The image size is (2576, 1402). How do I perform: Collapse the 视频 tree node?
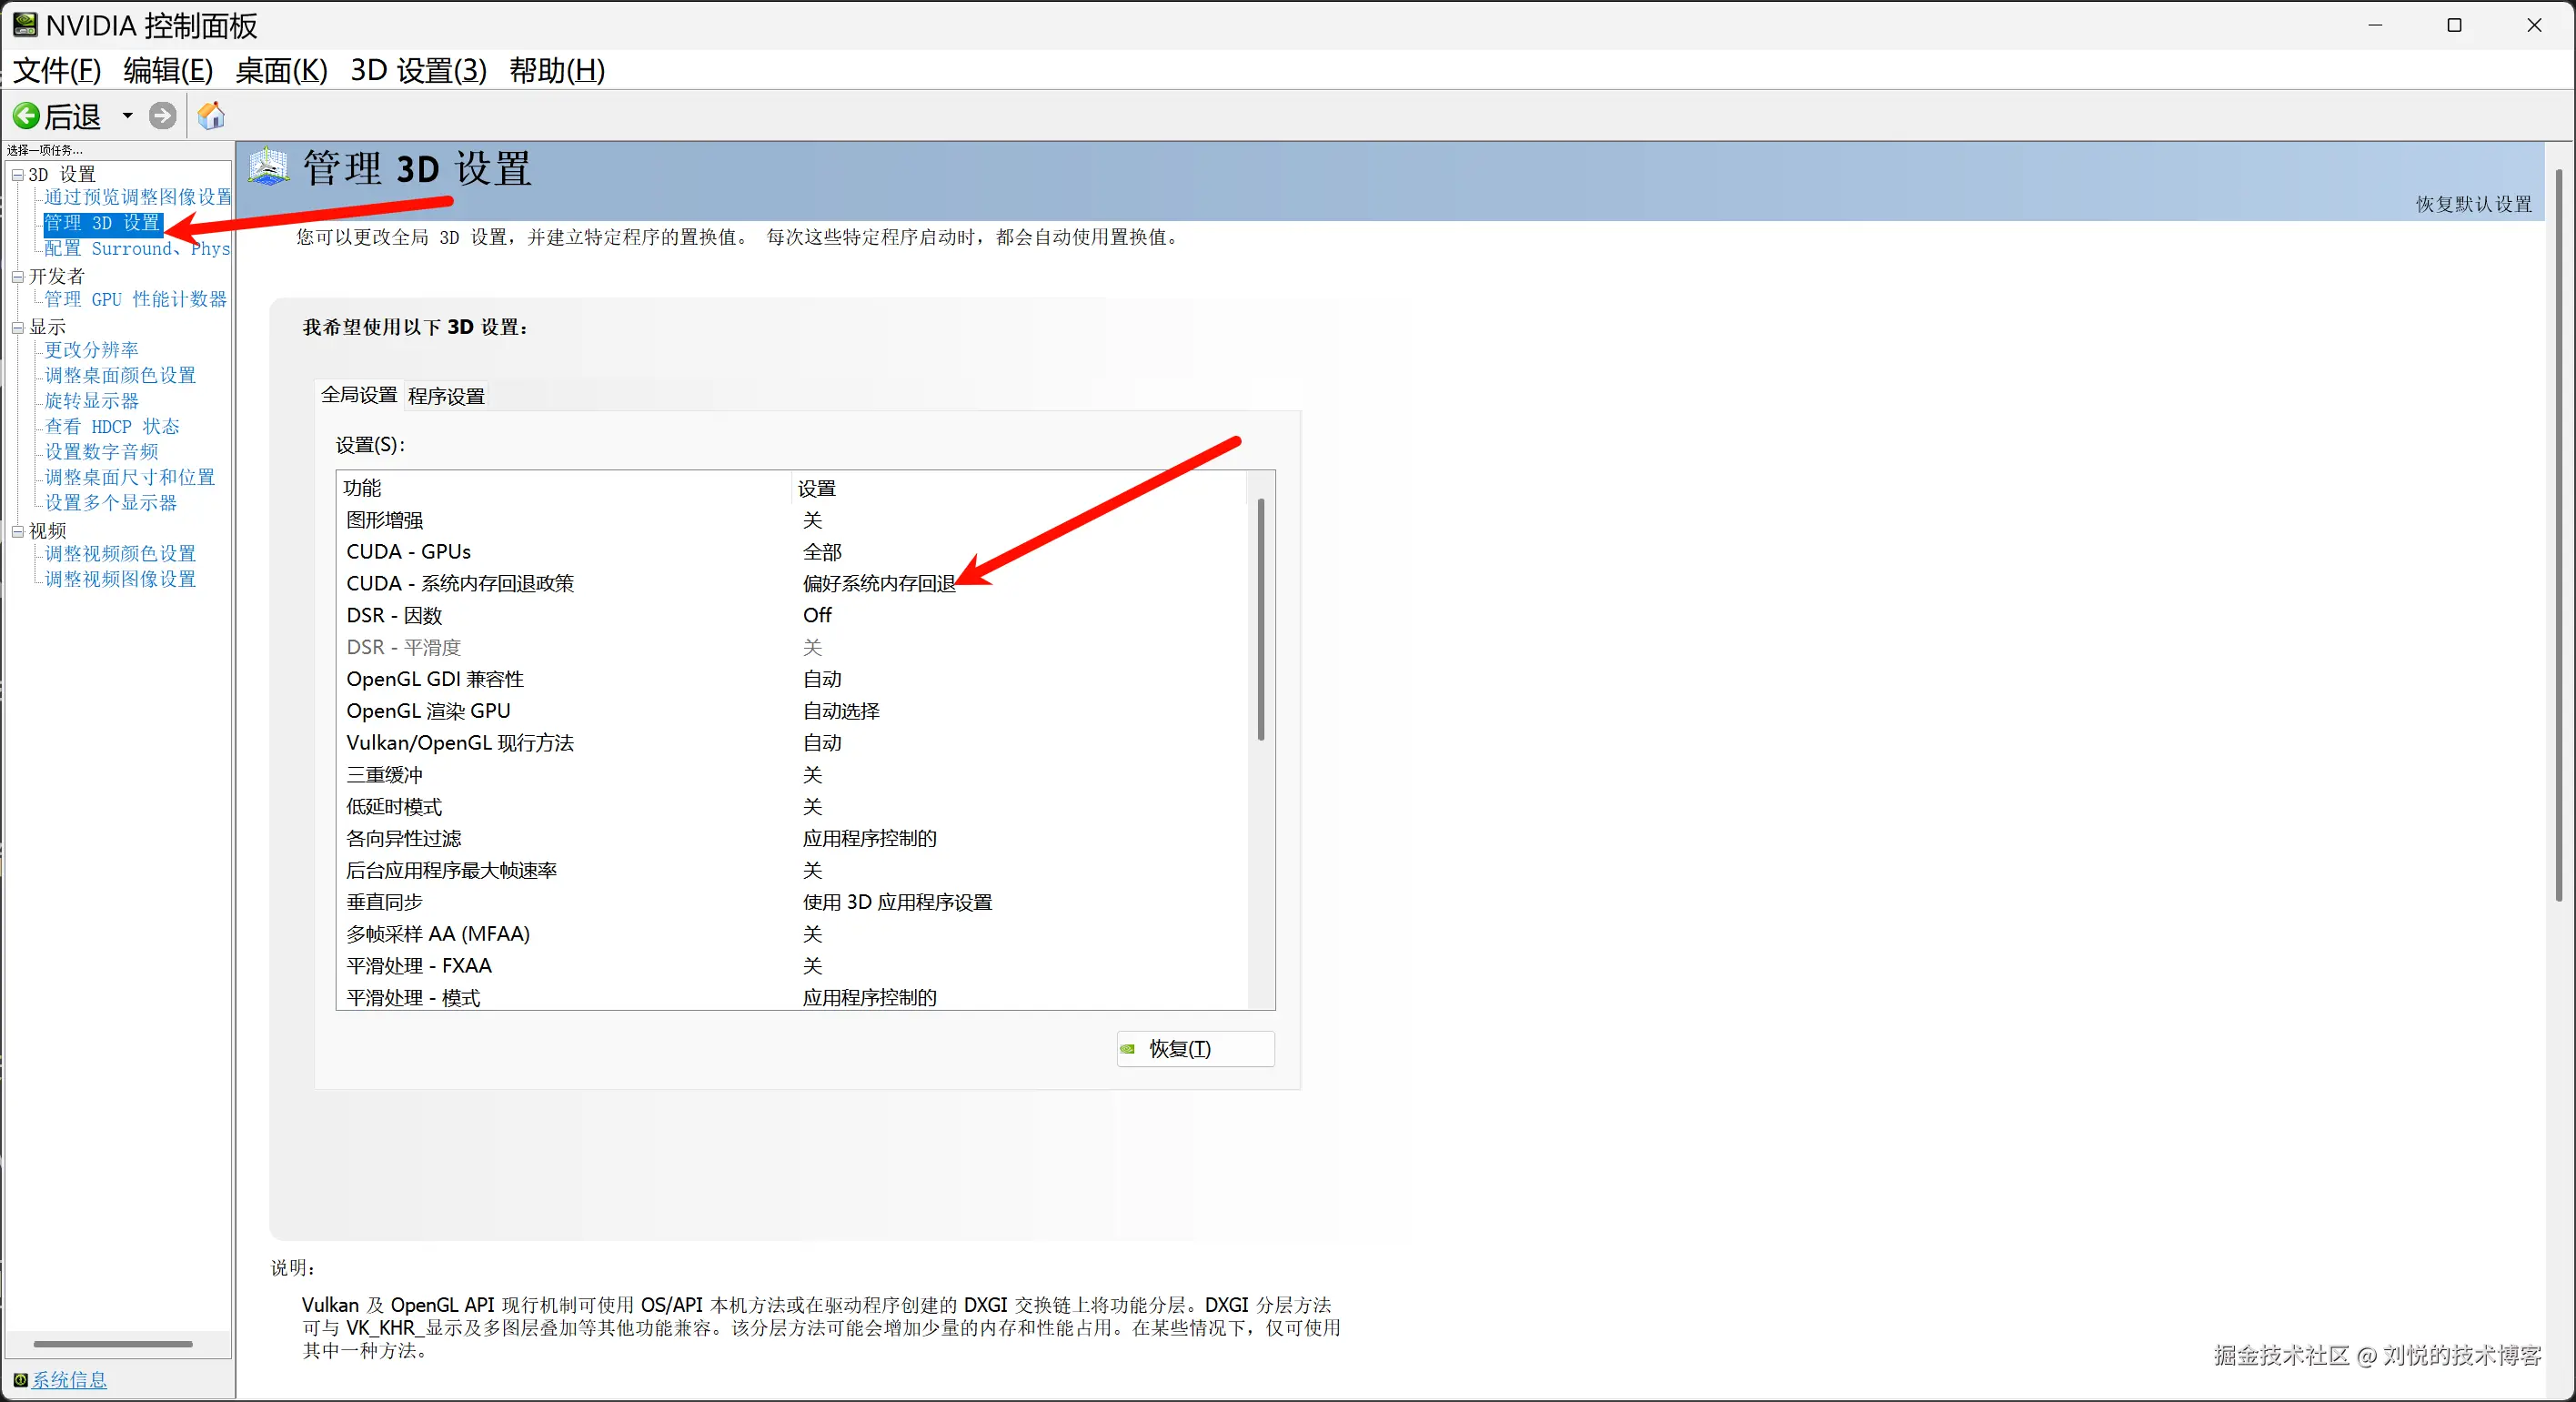[17, 532]
